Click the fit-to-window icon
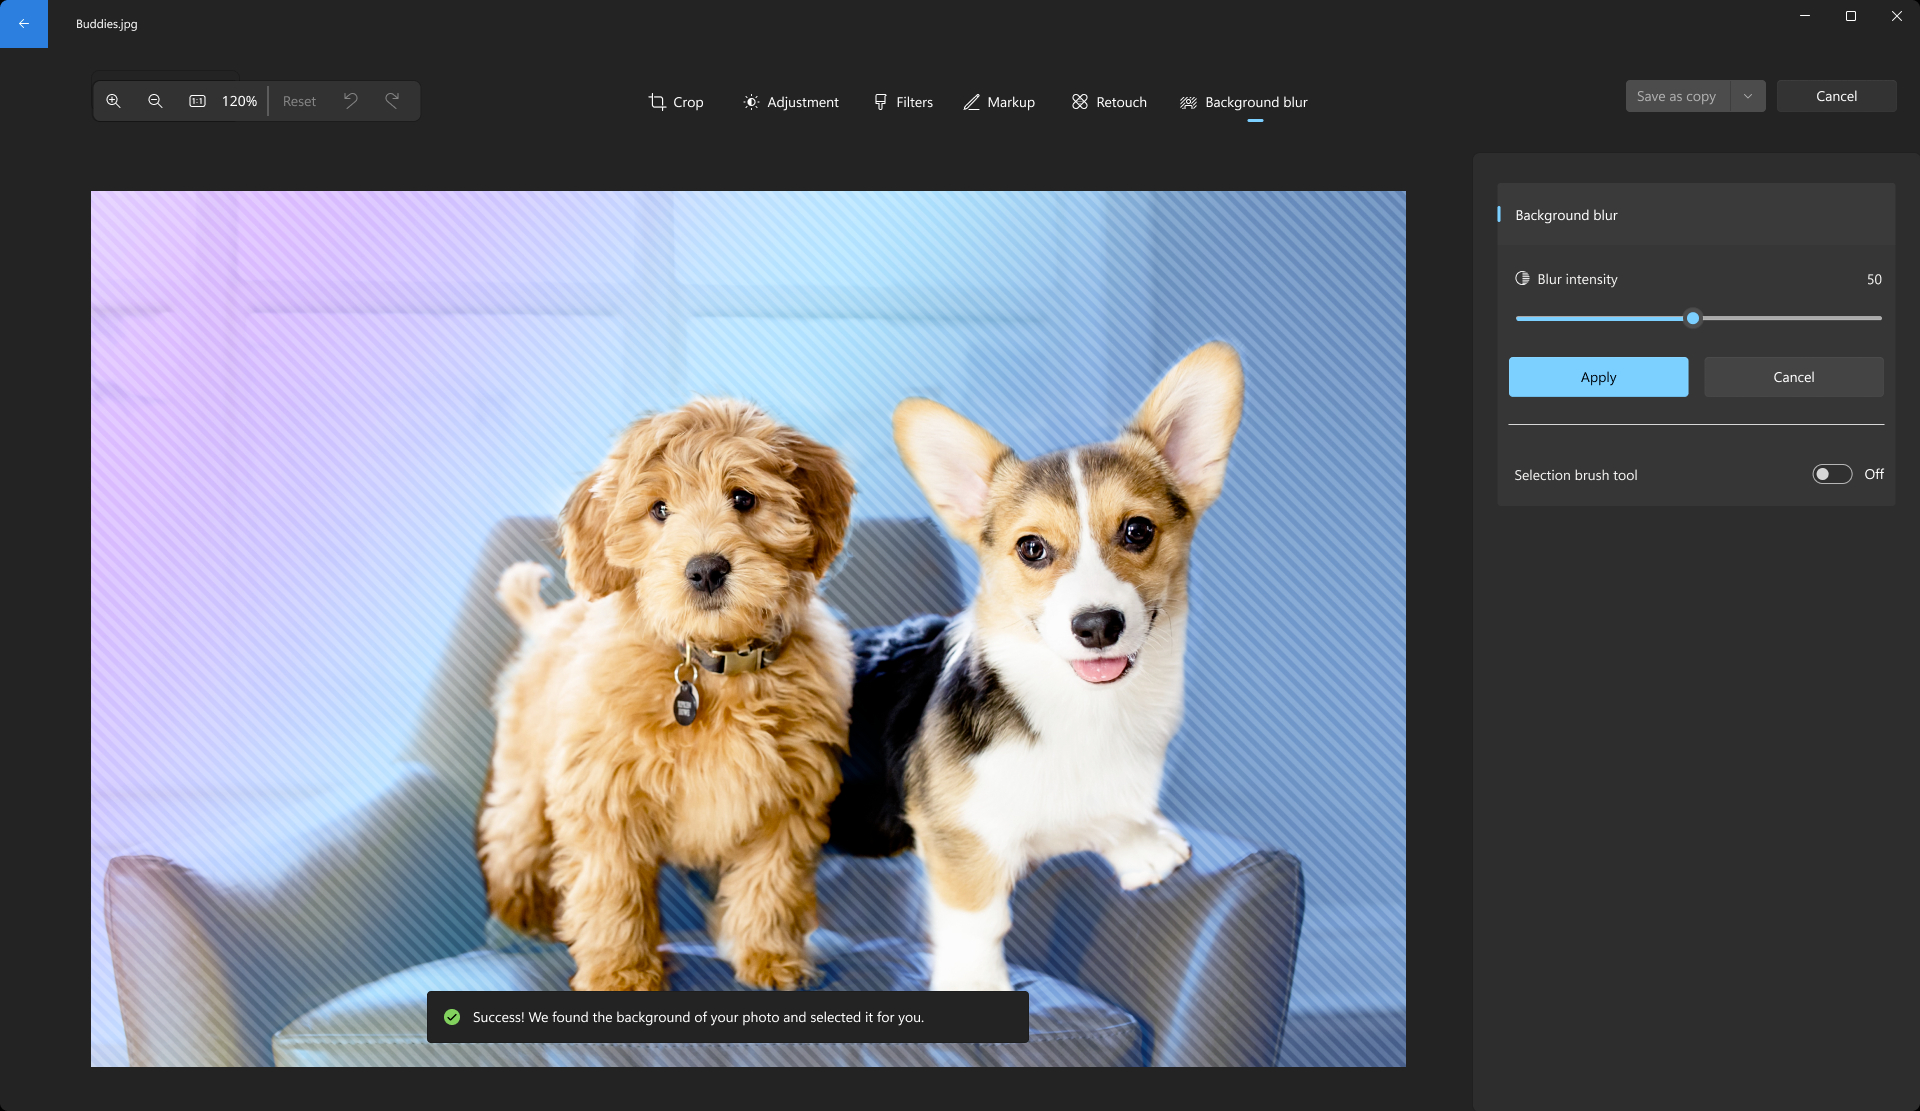 tap(198, 101)
